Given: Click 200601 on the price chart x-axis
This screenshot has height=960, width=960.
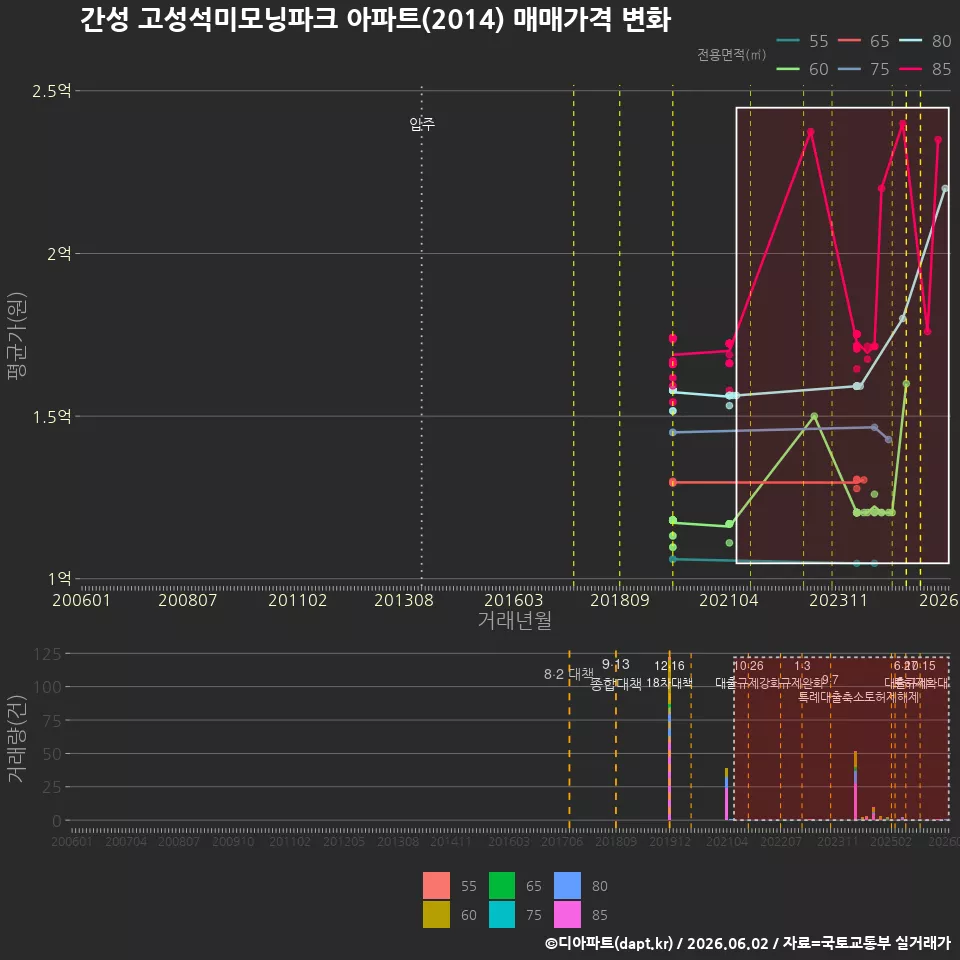Looking at the screenshot, I should [81, 600].
